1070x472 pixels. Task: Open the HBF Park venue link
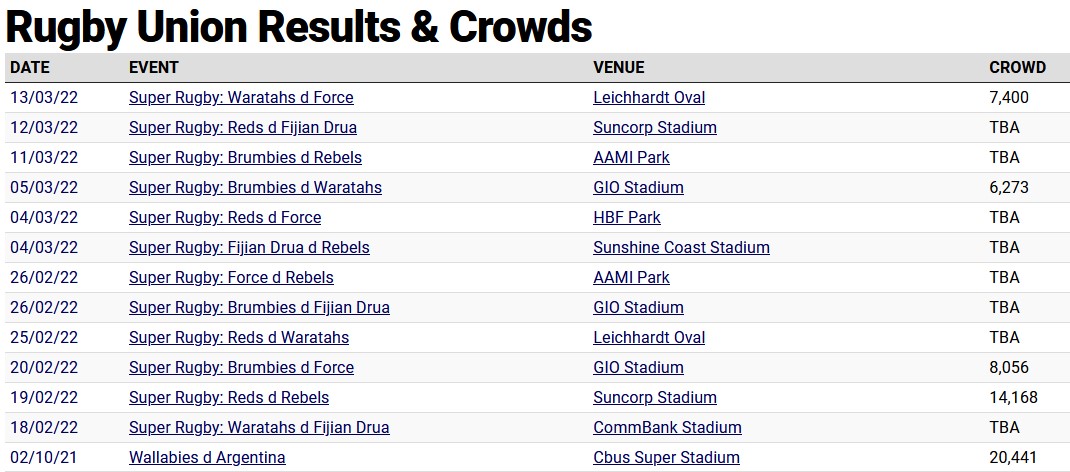pyautogui.click(x=627, y=218)
